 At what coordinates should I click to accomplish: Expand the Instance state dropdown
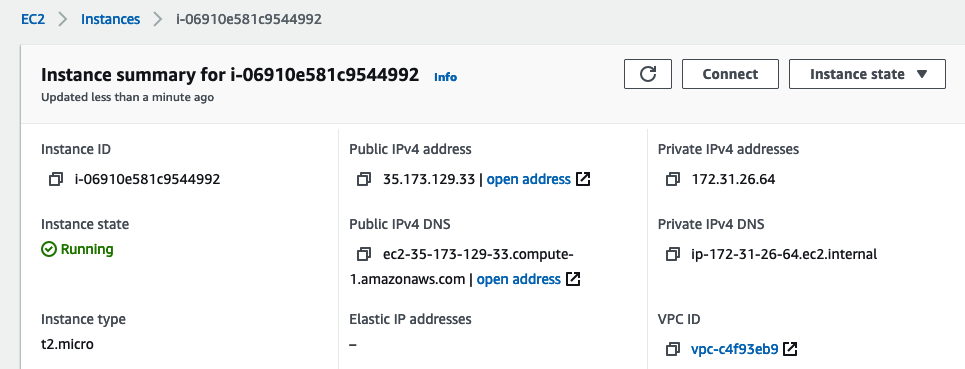coord(867,74)
